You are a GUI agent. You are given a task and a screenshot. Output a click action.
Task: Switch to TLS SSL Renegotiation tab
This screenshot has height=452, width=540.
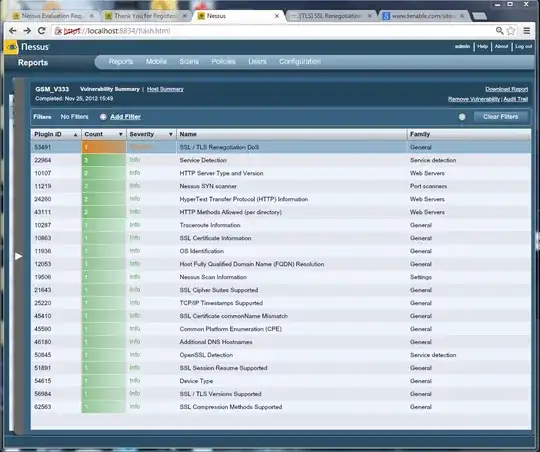click(x=331, y=16)
